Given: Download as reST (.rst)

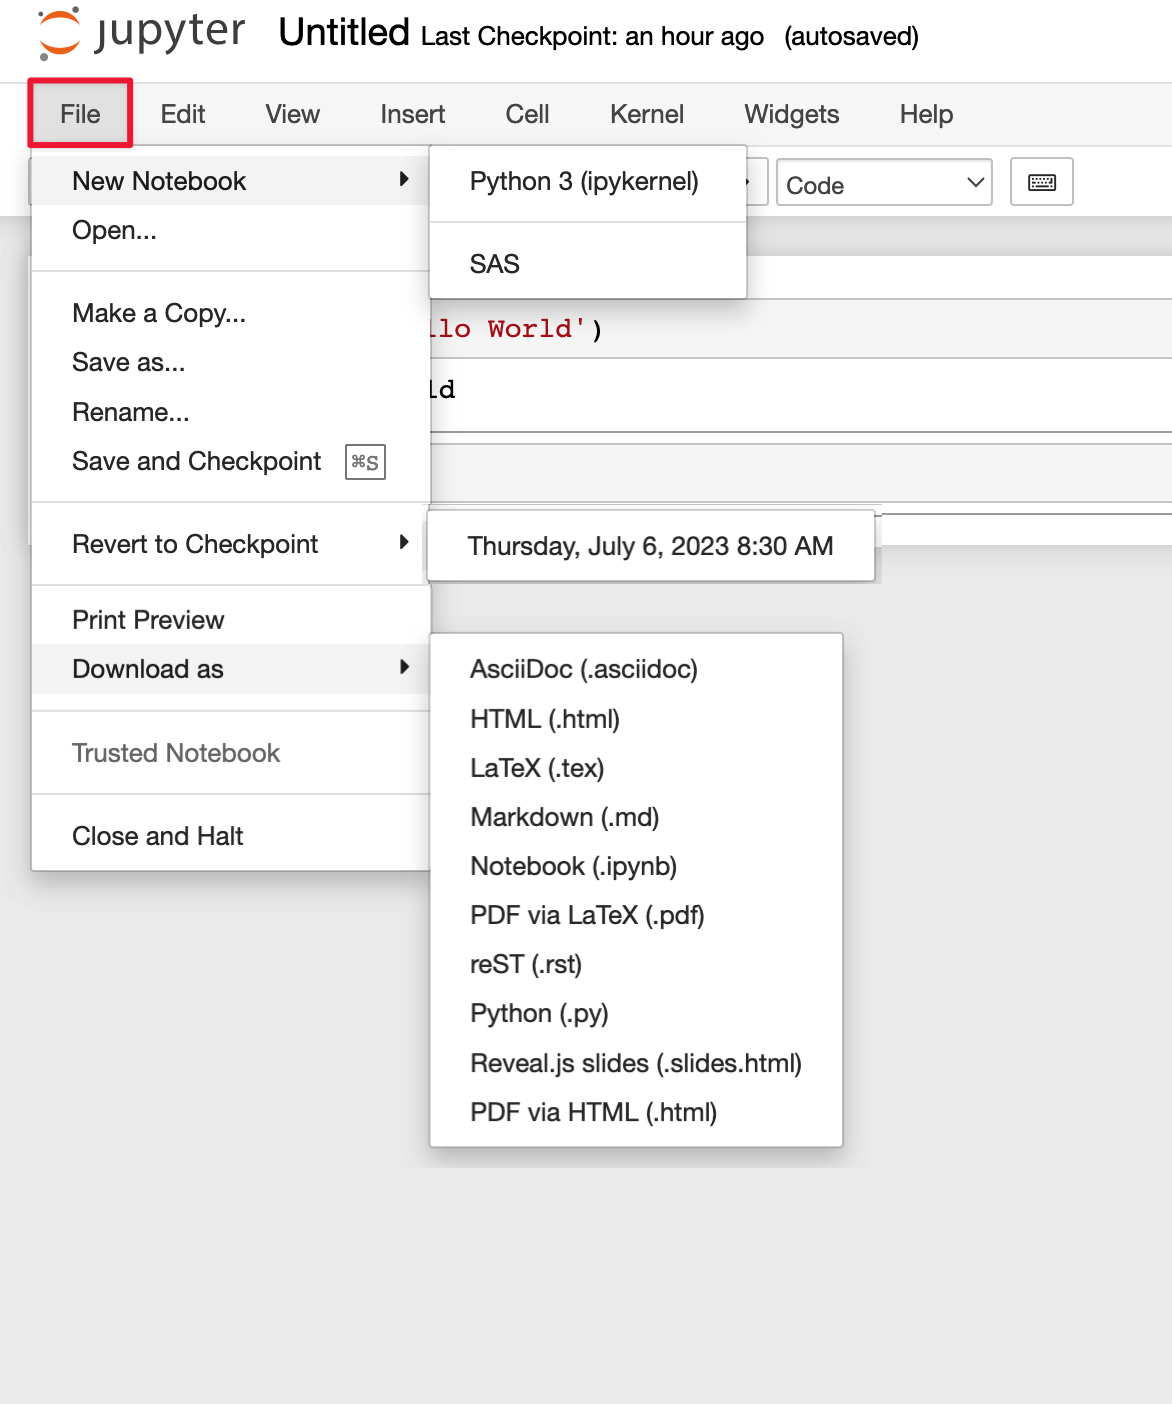Looking at the screenshot, I should [x=636, y=964].
